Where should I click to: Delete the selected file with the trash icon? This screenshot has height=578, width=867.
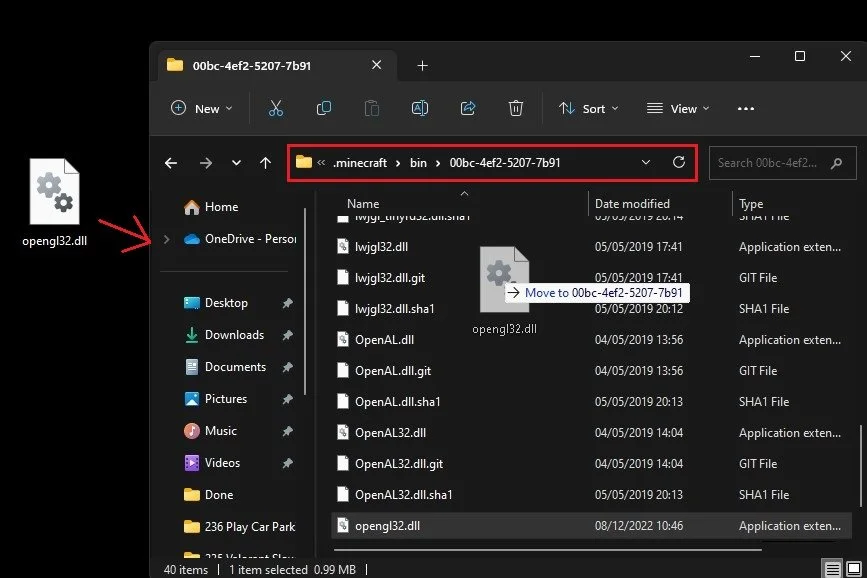(516, 108)
